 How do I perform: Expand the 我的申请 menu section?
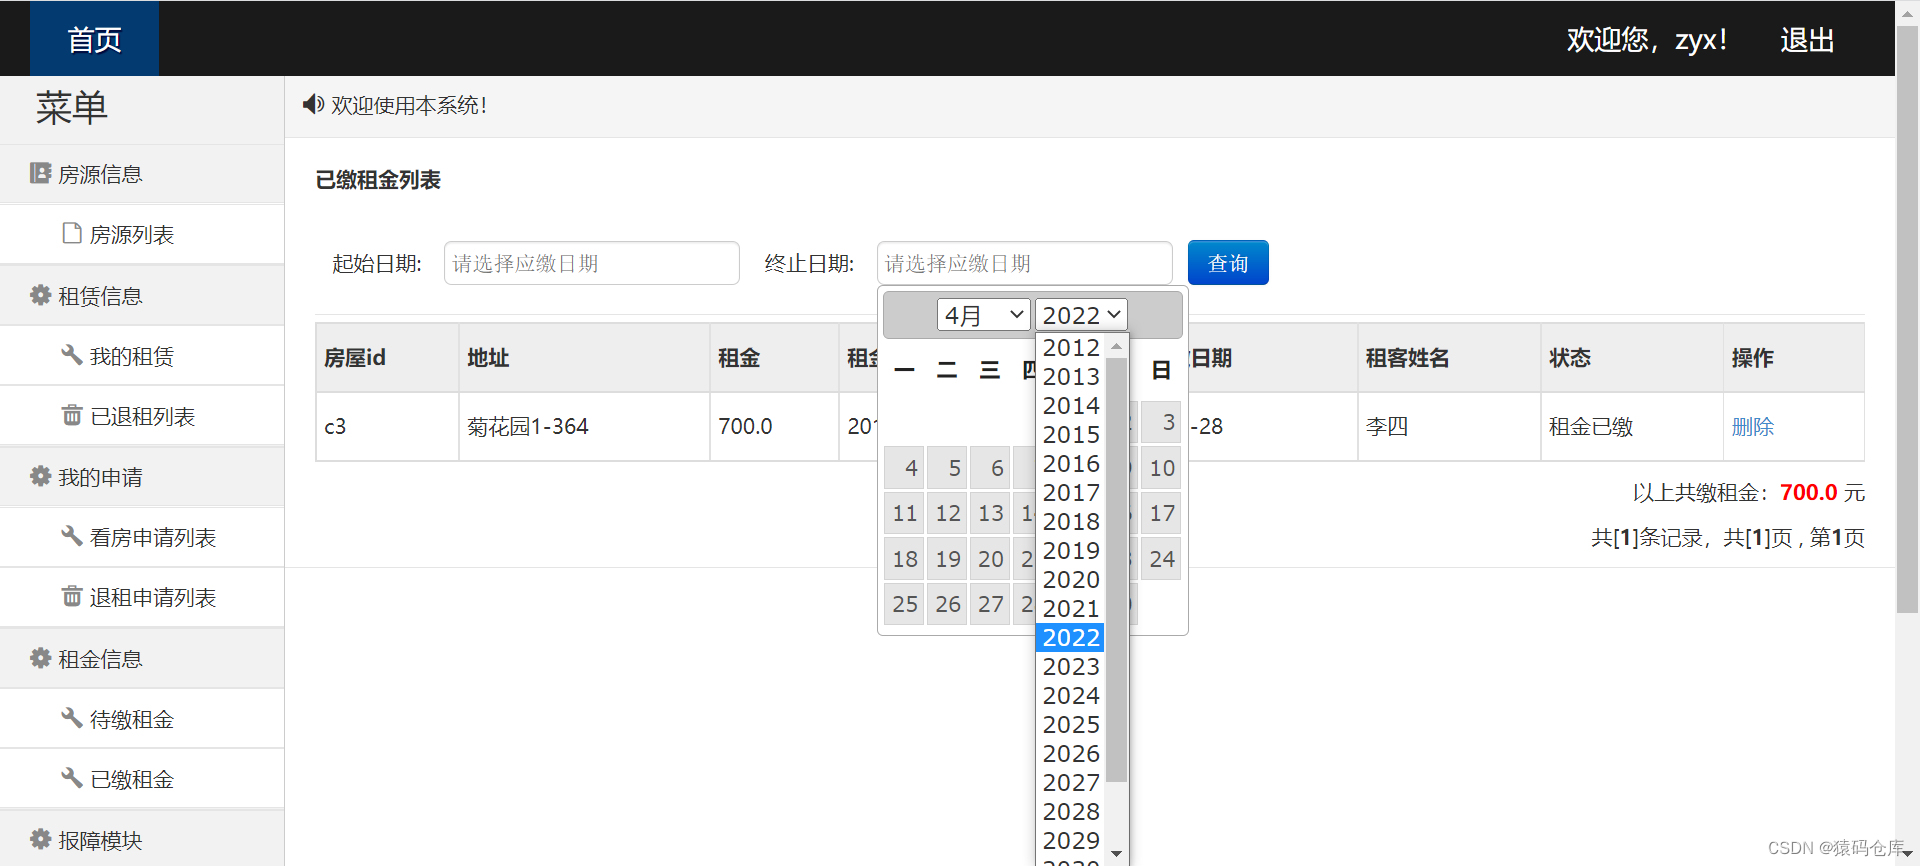142,477
